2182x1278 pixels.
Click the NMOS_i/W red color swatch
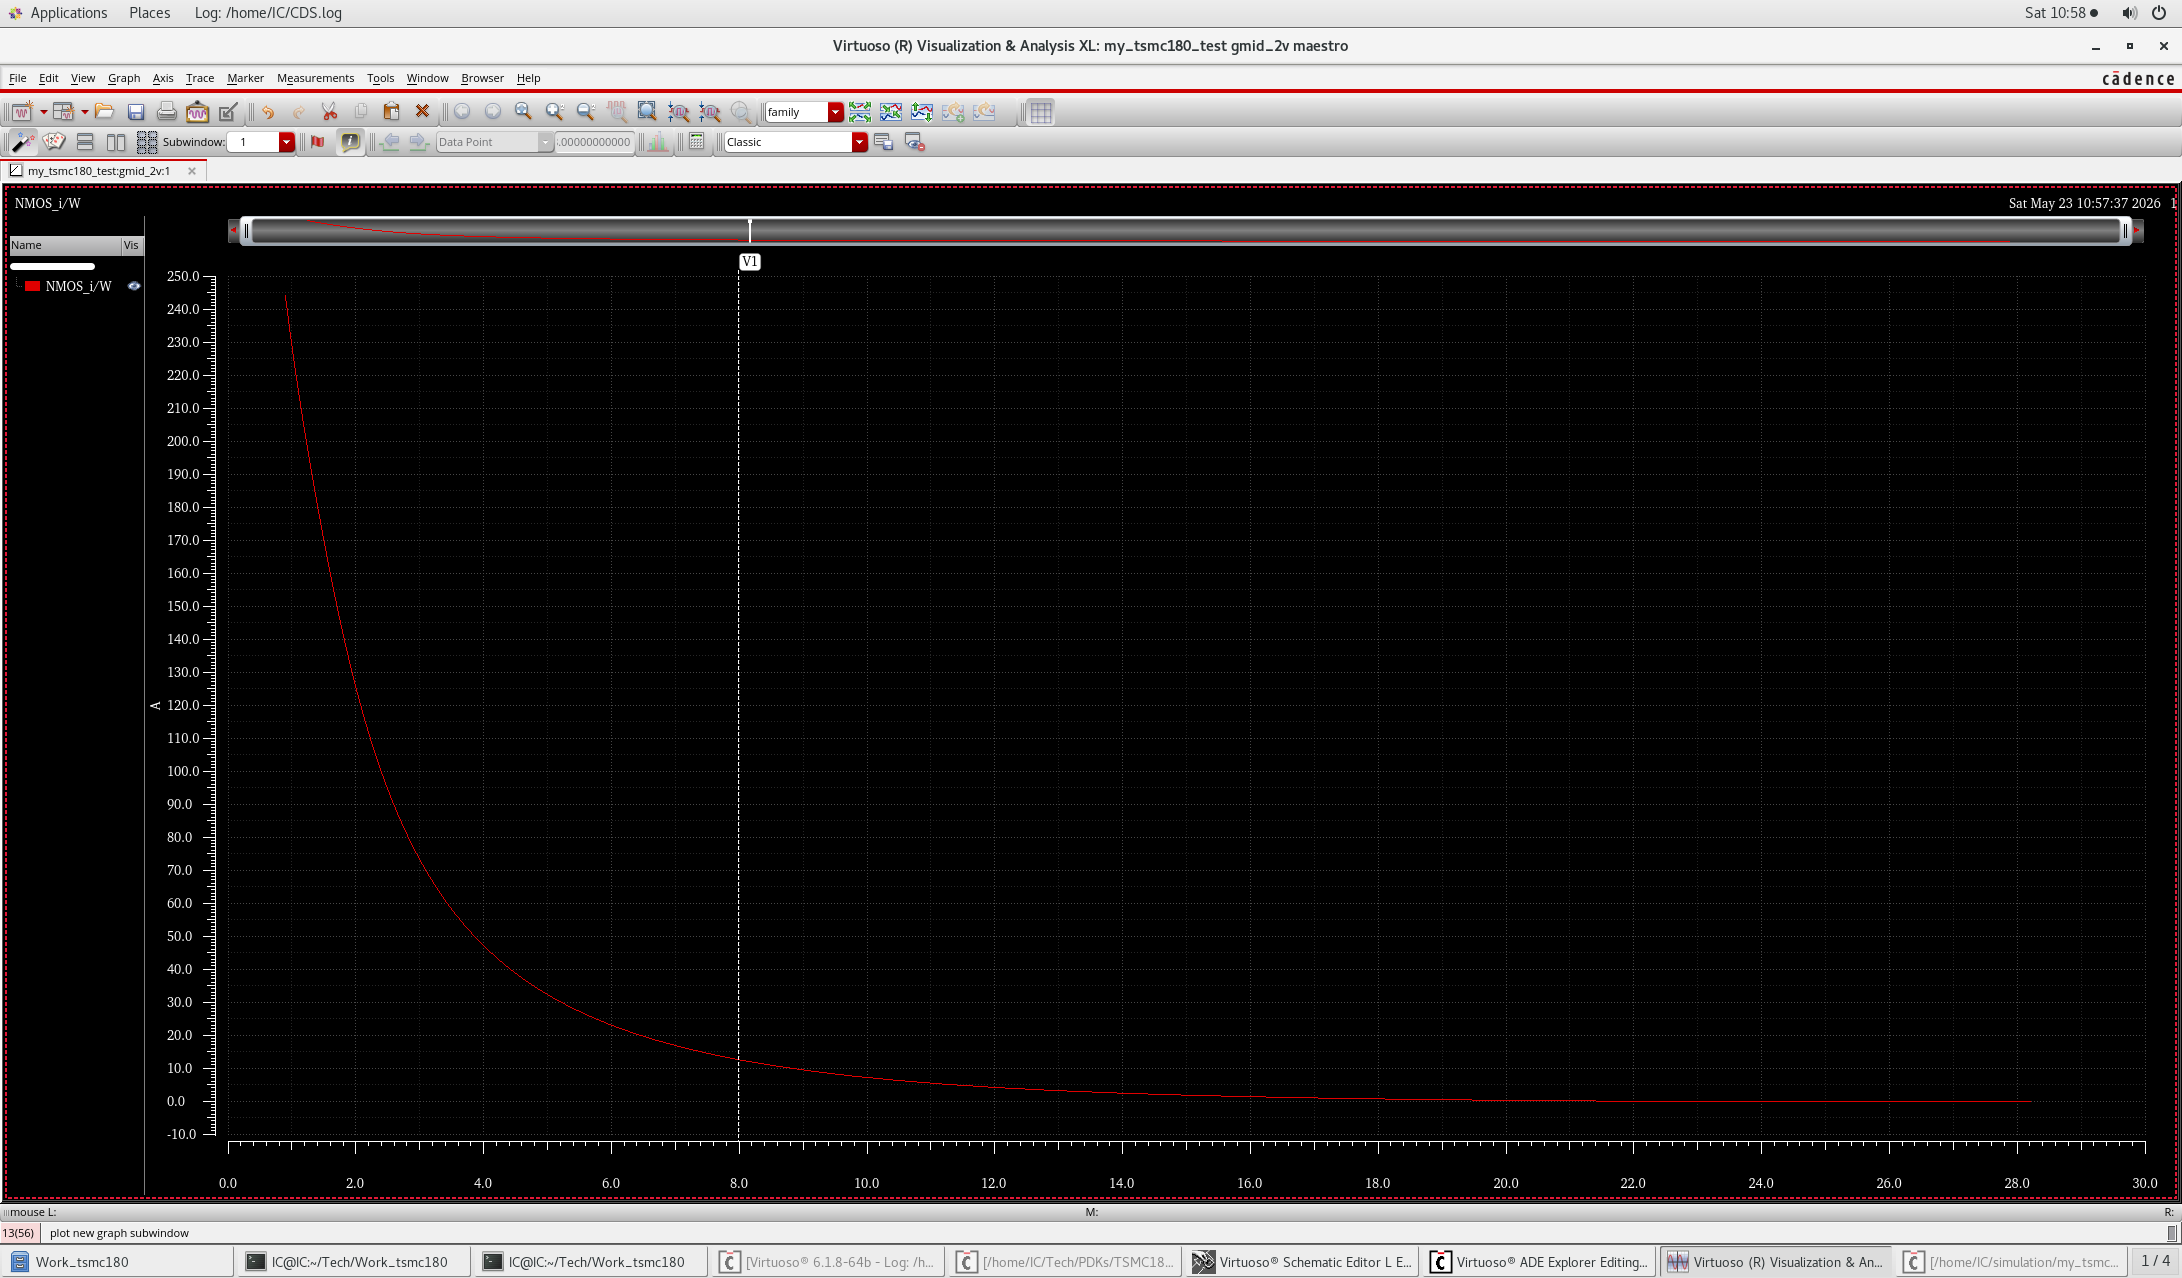32,286
